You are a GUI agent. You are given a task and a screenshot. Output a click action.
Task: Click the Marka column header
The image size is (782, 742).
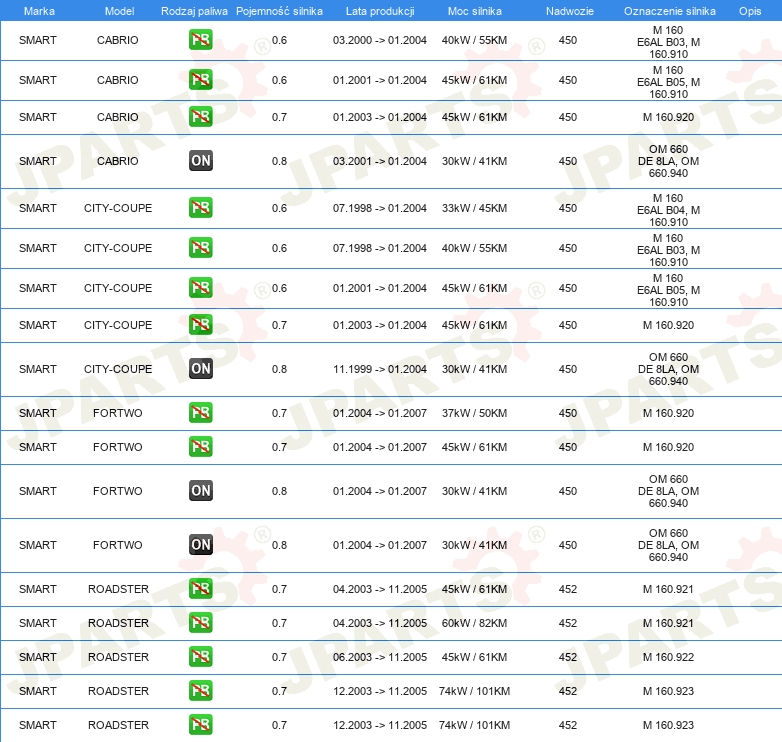pyautogui.click(x=39, y=10)
